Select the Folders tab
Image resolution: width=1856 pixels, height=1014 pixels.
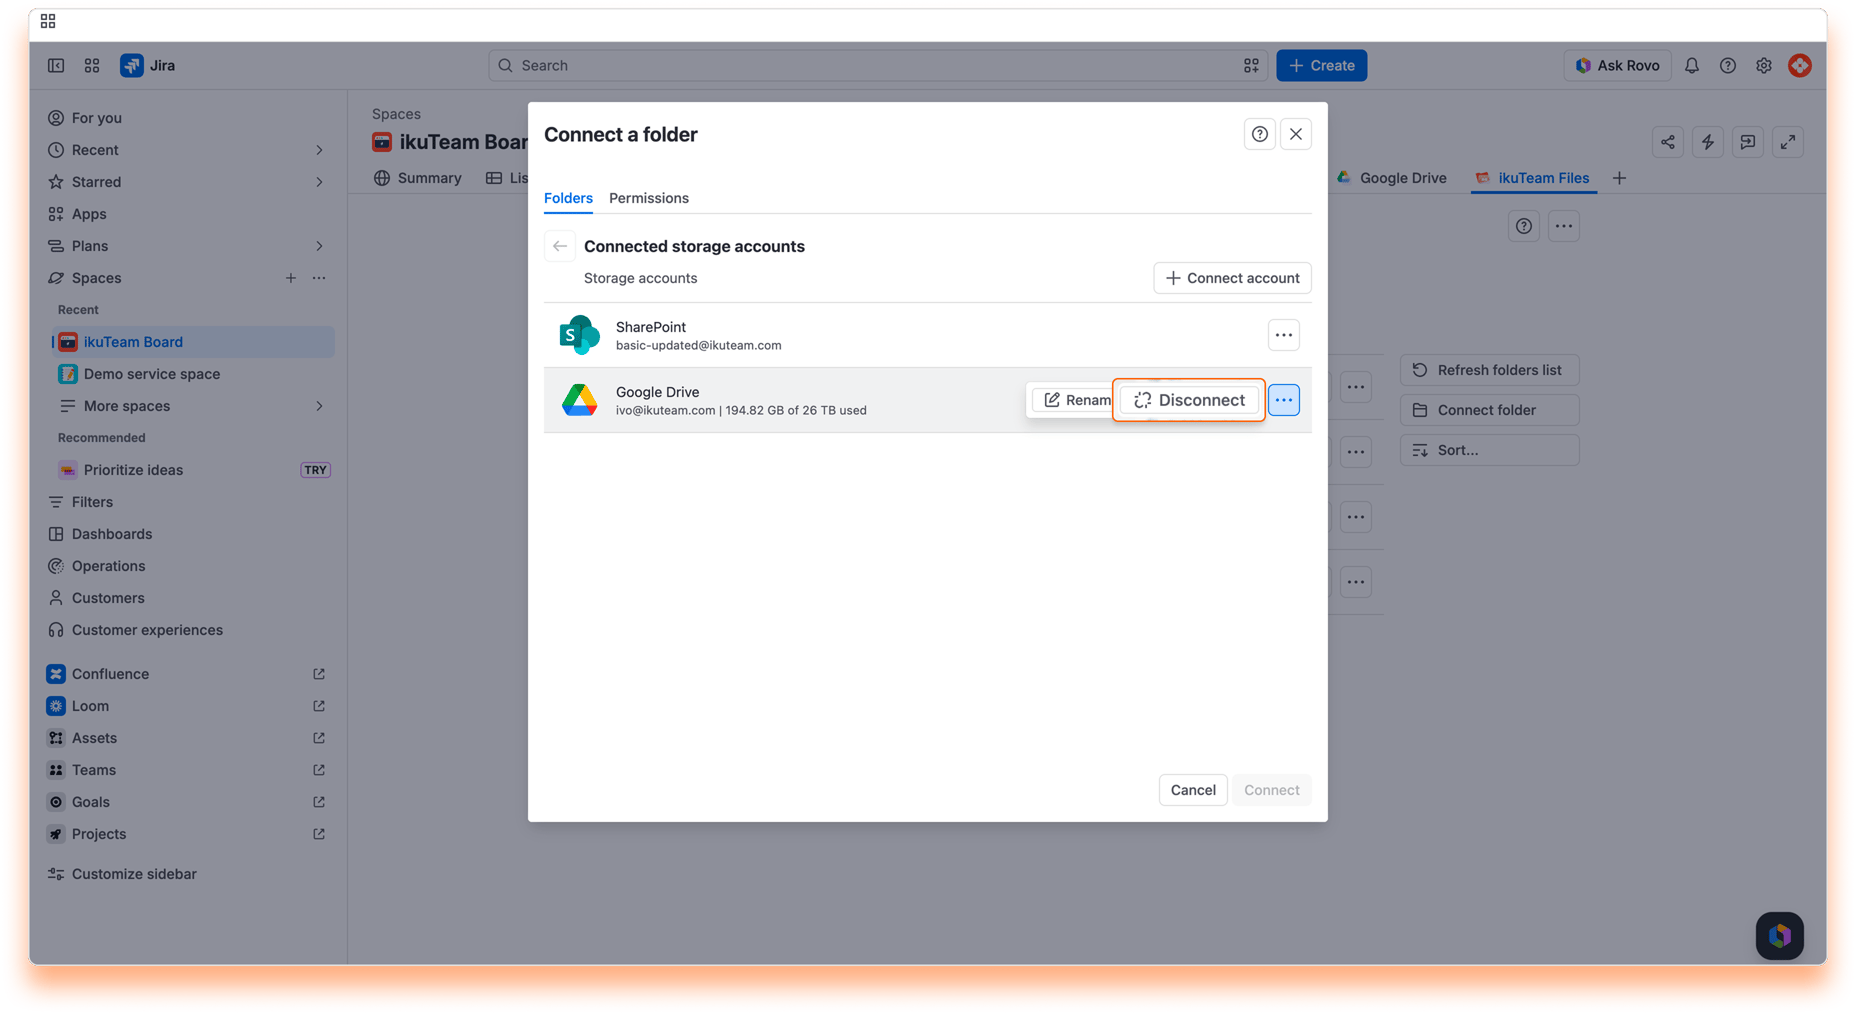(x=568, y=198)
